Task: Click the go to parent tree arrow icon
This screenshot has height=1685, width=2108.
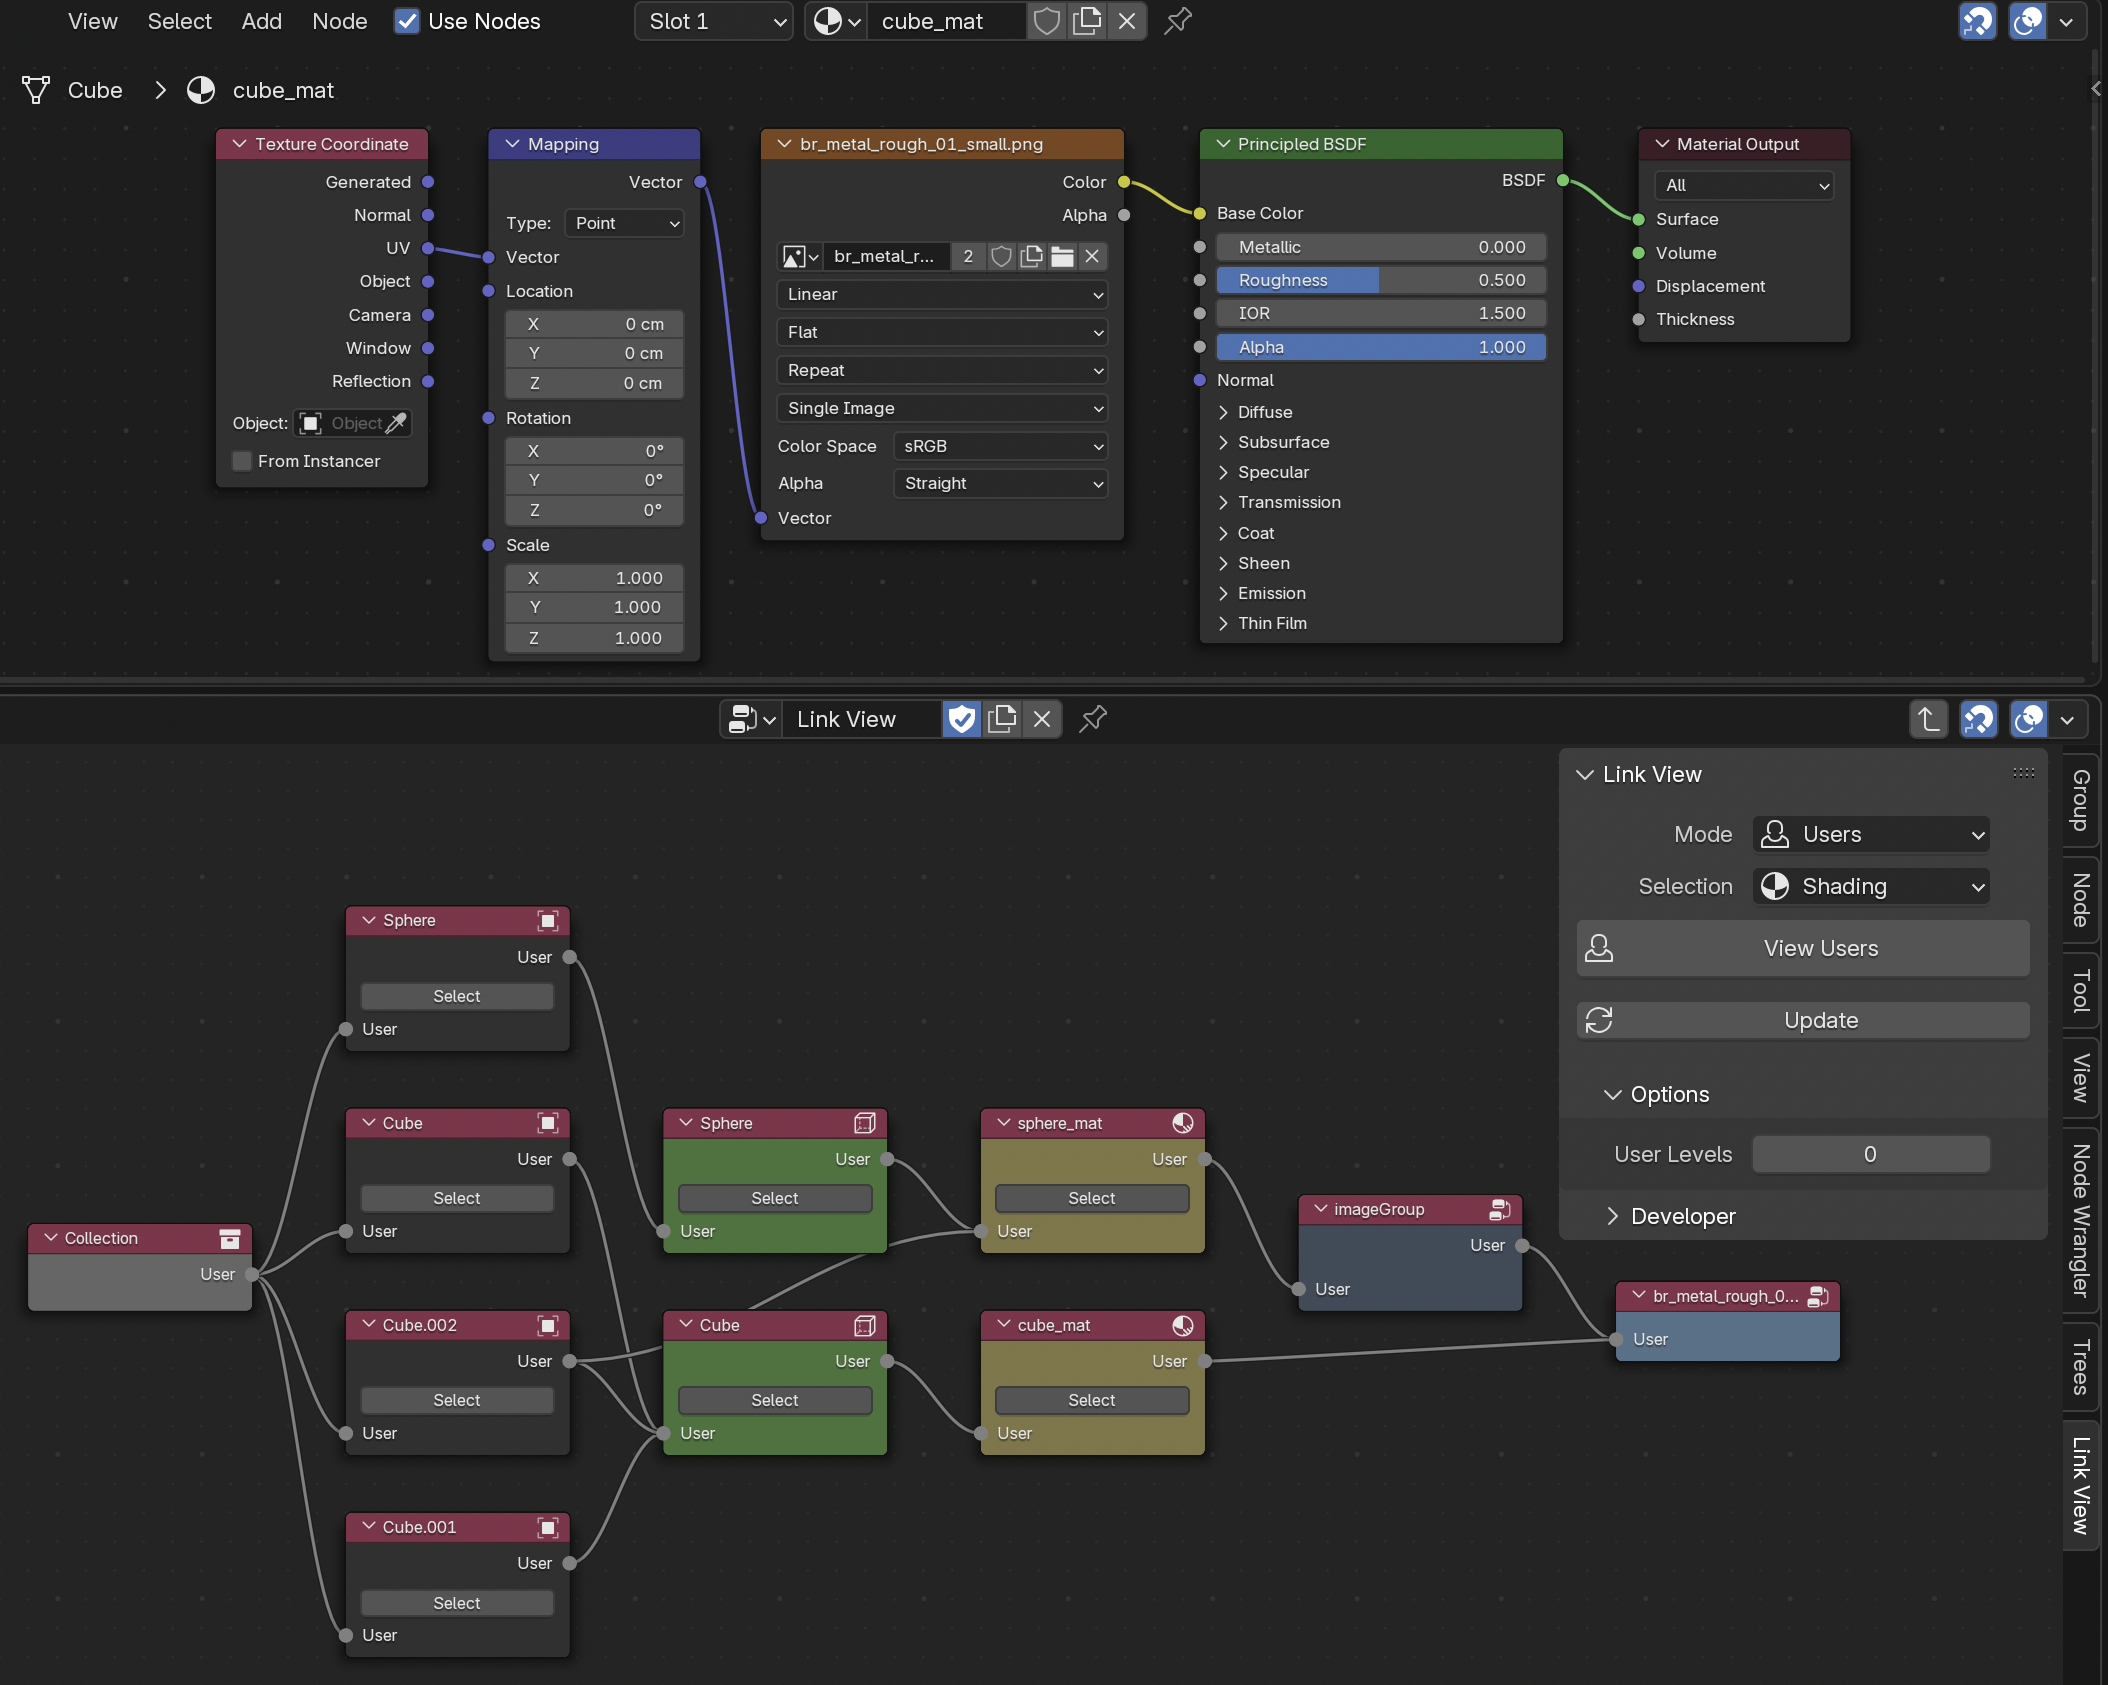Action: pos(1928,719)
